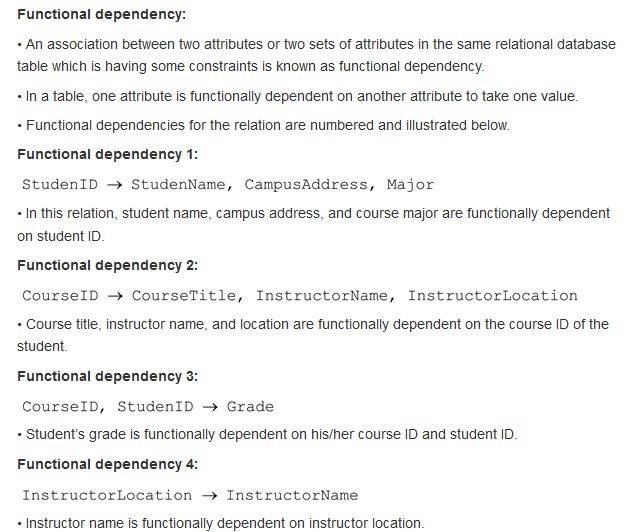Screen dimensions: 630x532
Task: Click the 'Functional dependency:' heading
Action: [x=102, y=14]
